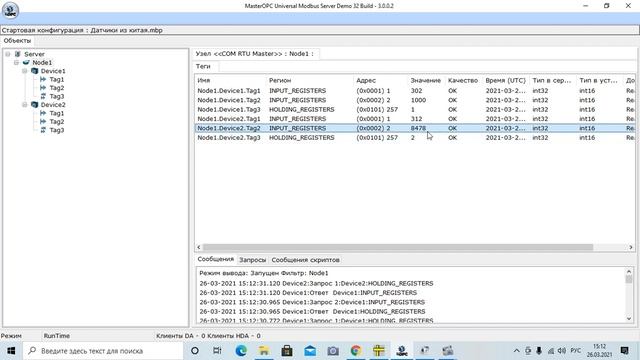Image resolution: width=640 pixels, height=360 pixels.
Task: Collapse the Device2 tree node
Action: point(24,105)
